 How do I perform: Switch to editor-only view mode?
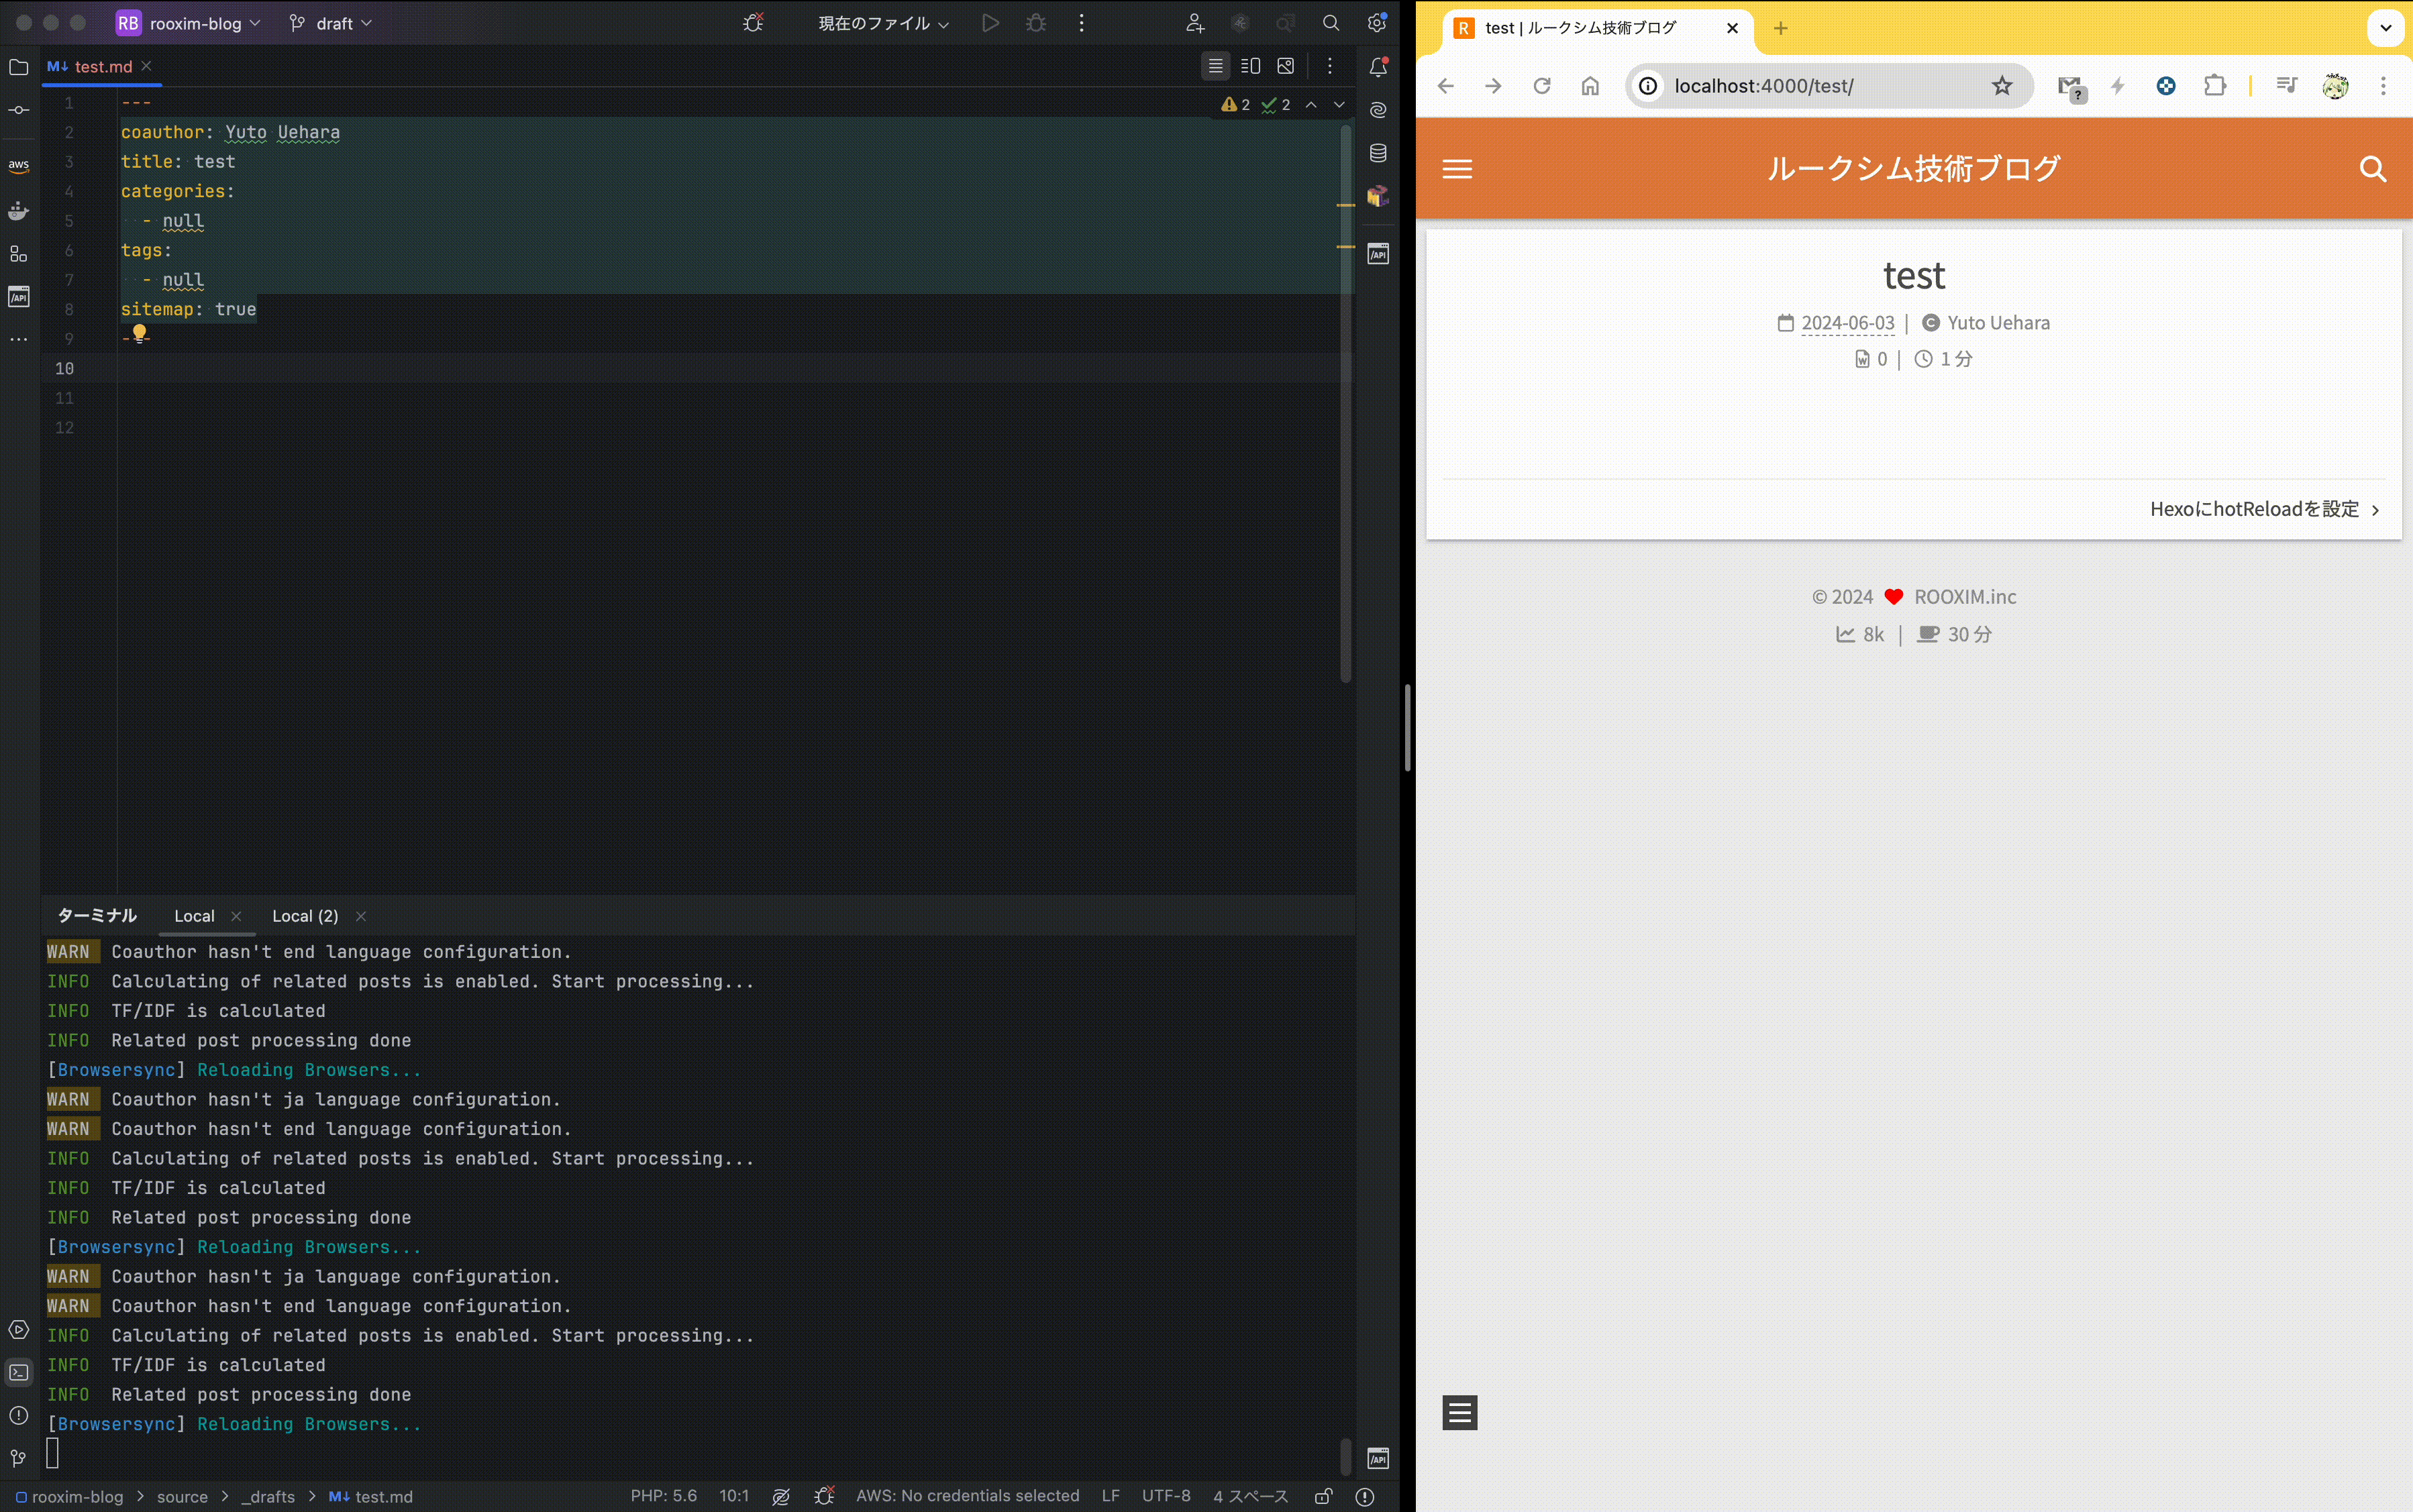pos(1215,66)
